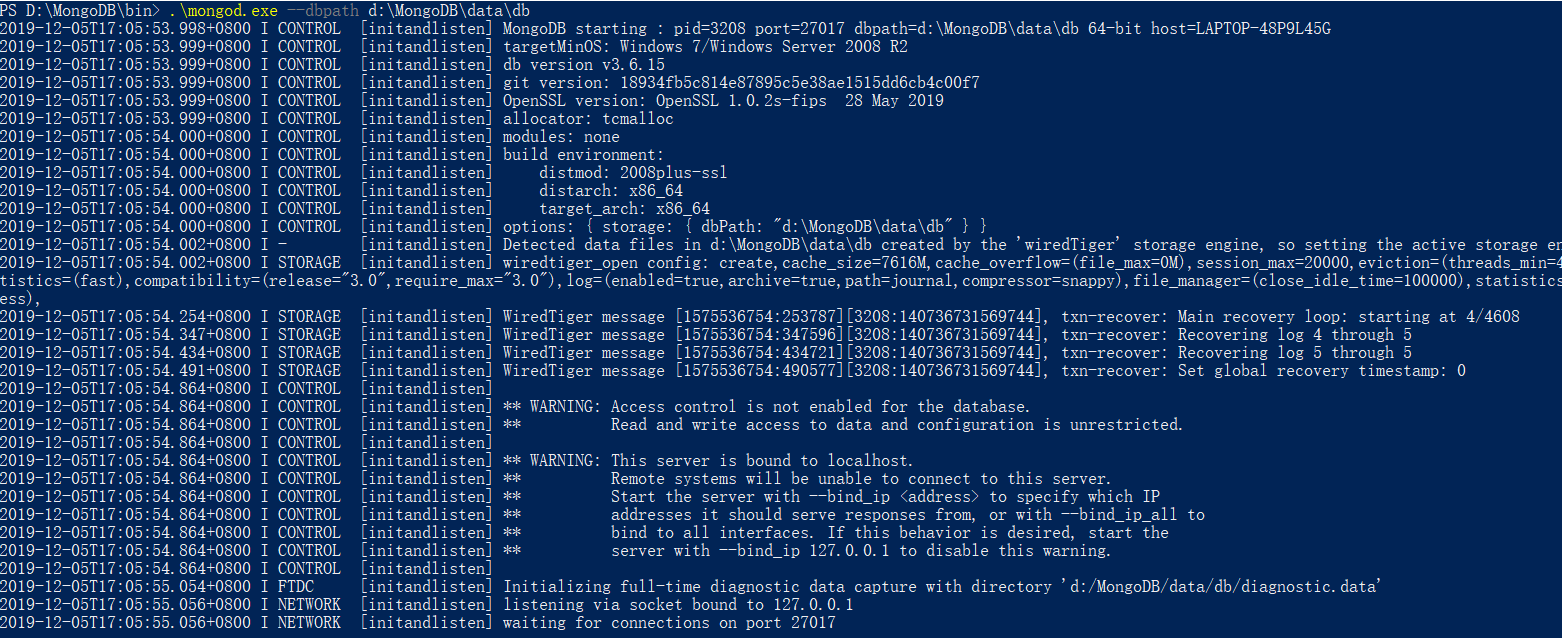The image size is (1562, 638).
Task: Click the 'target_arch: x86_64' line
Action: (x=624, y=208)
